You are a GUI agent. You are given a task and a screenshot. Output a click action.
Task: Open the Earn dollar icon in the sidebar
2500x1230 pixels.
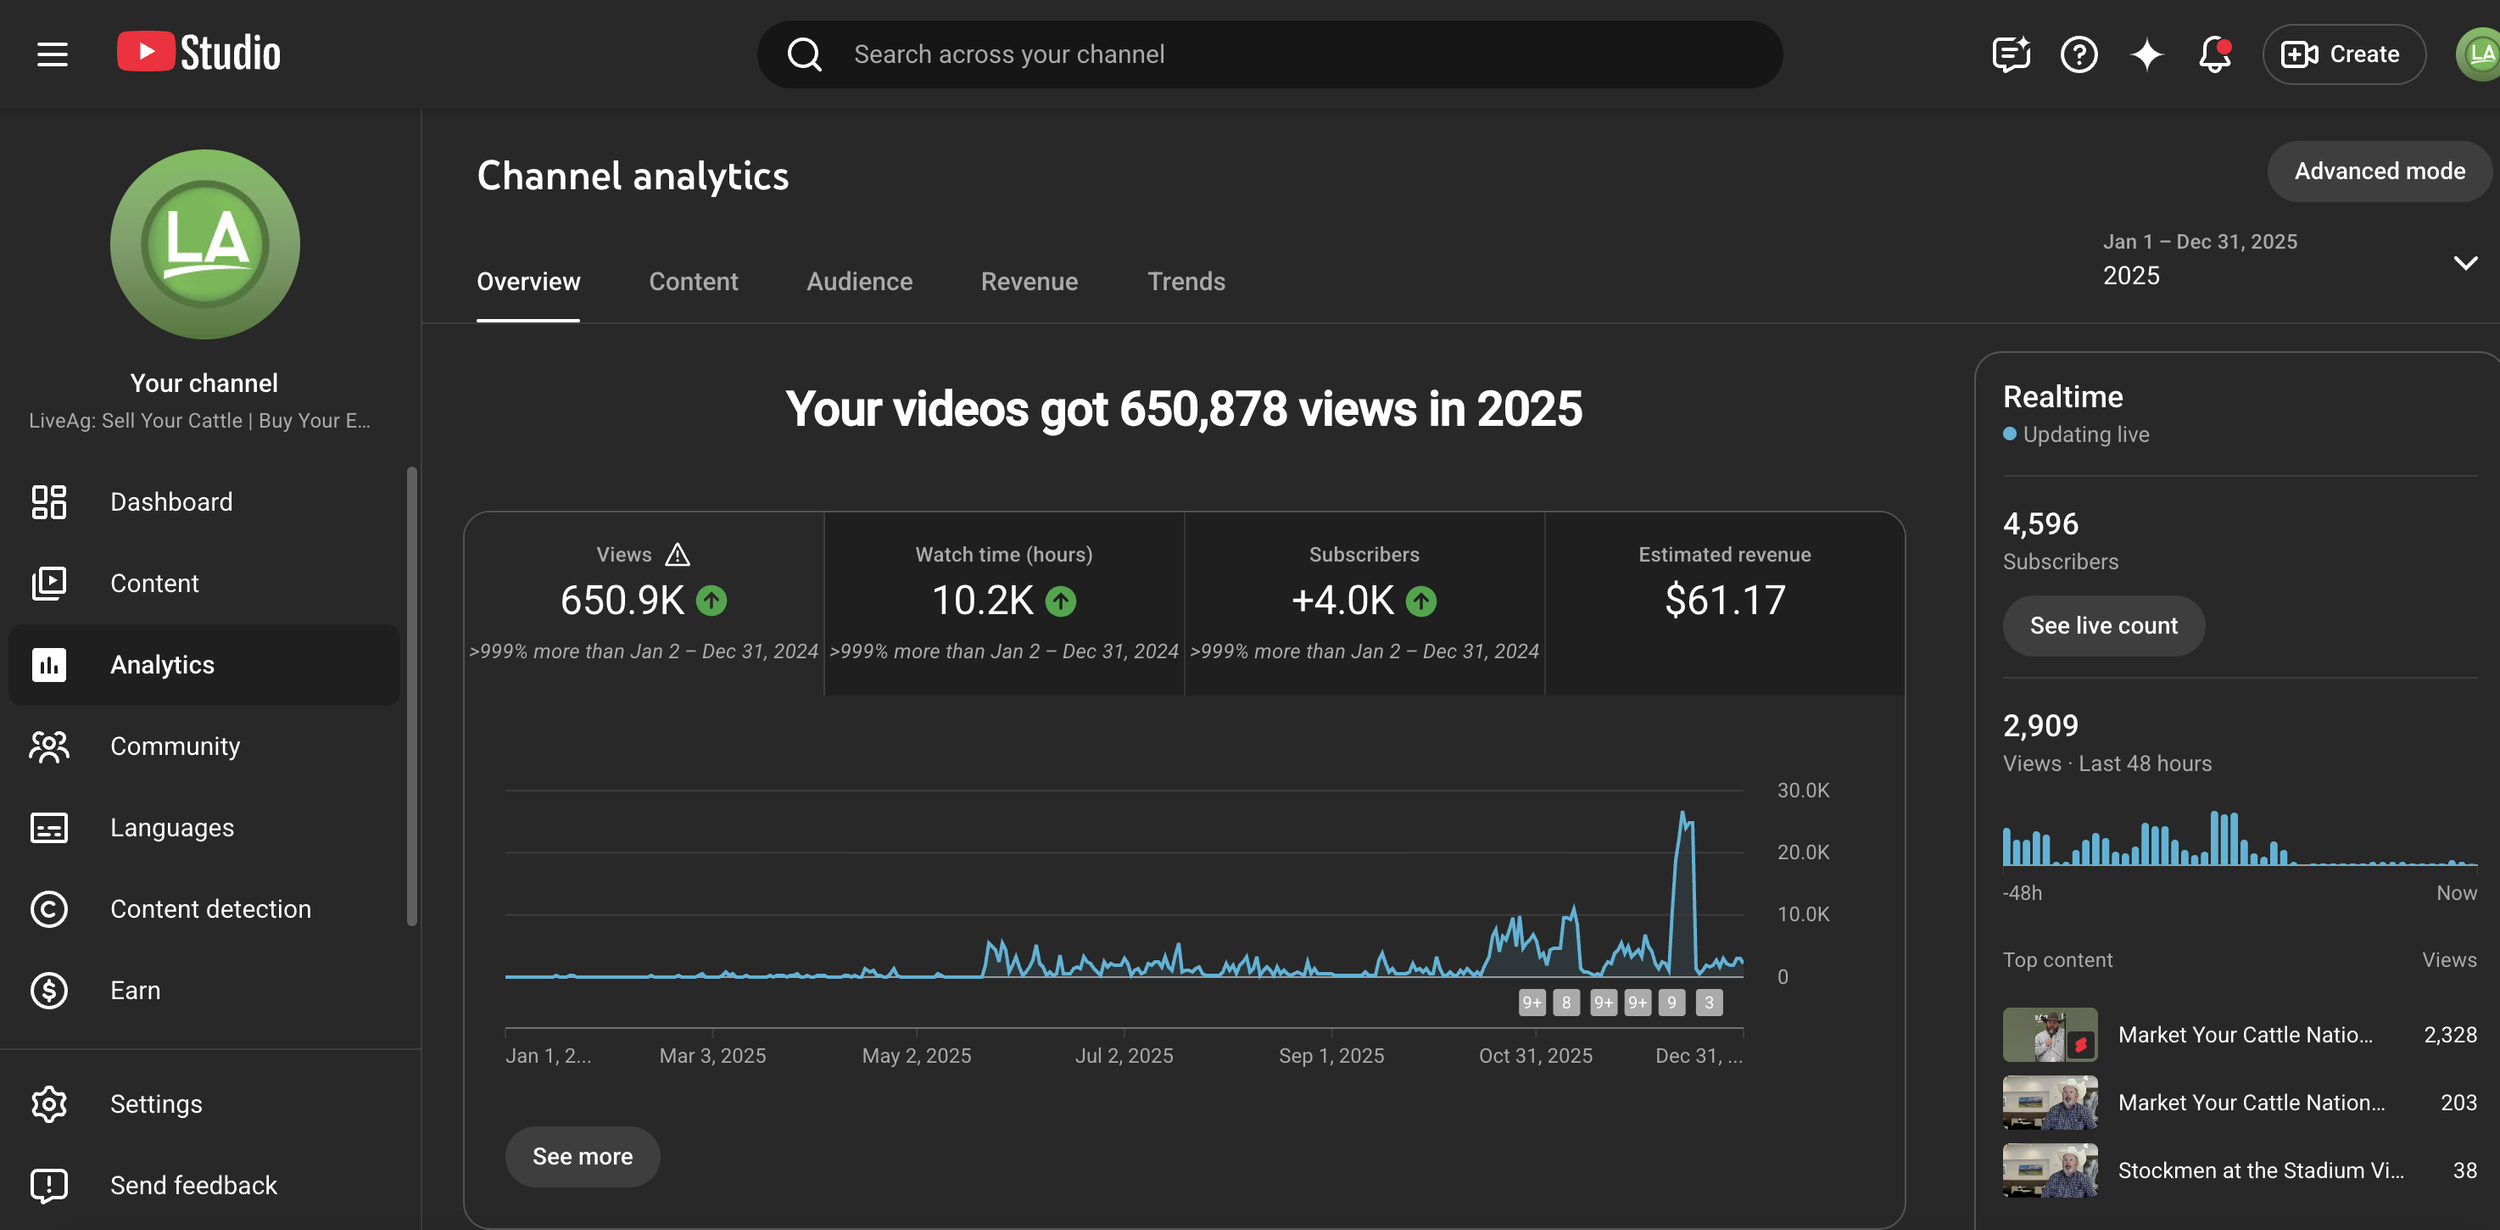click(49, 990)
